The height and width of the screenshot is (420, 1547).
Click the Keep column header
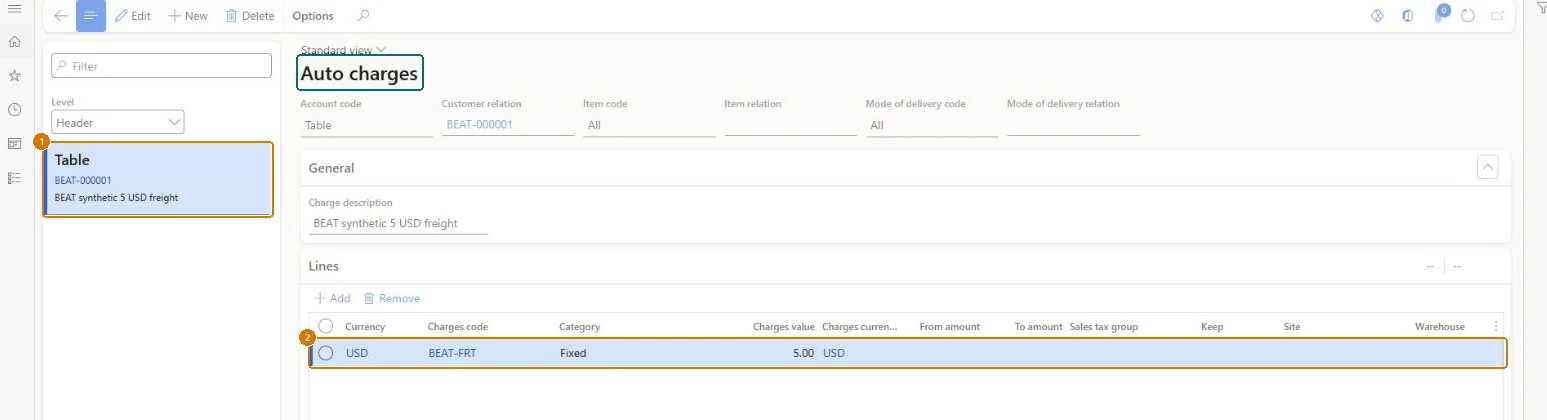pyautogui.click(x=1212, y=327)
